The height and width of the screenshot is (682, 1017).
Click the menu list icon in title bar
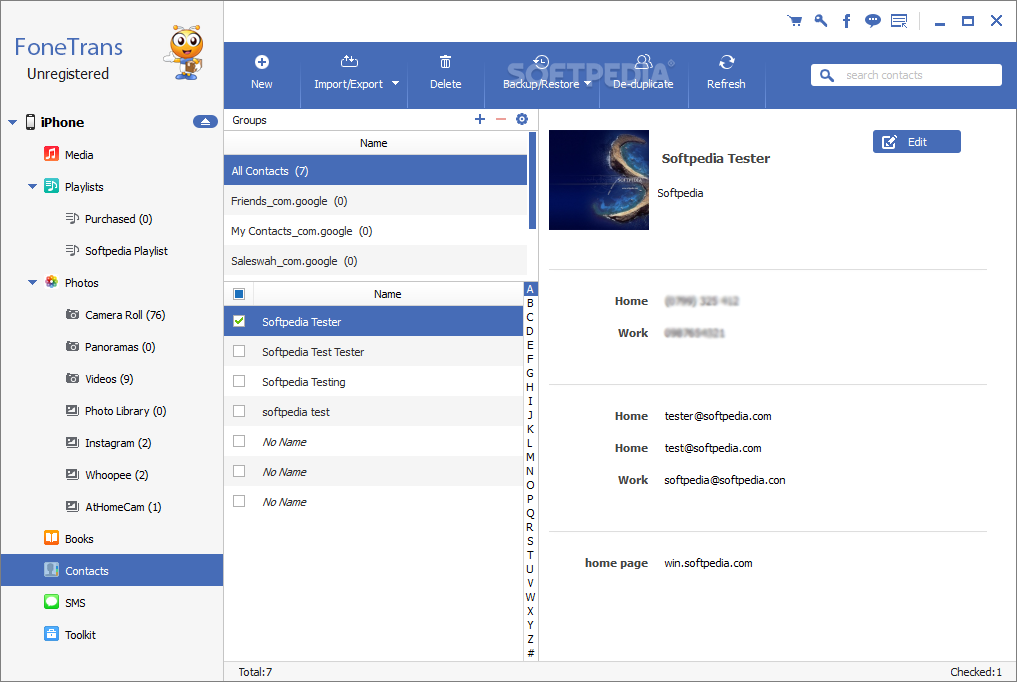pos(900,21)
